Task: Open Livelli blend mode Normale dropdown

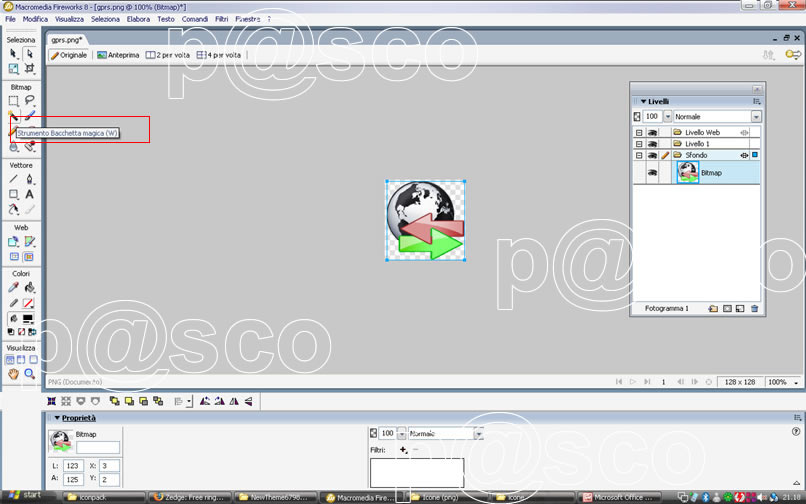Action: tap(756, 117)
